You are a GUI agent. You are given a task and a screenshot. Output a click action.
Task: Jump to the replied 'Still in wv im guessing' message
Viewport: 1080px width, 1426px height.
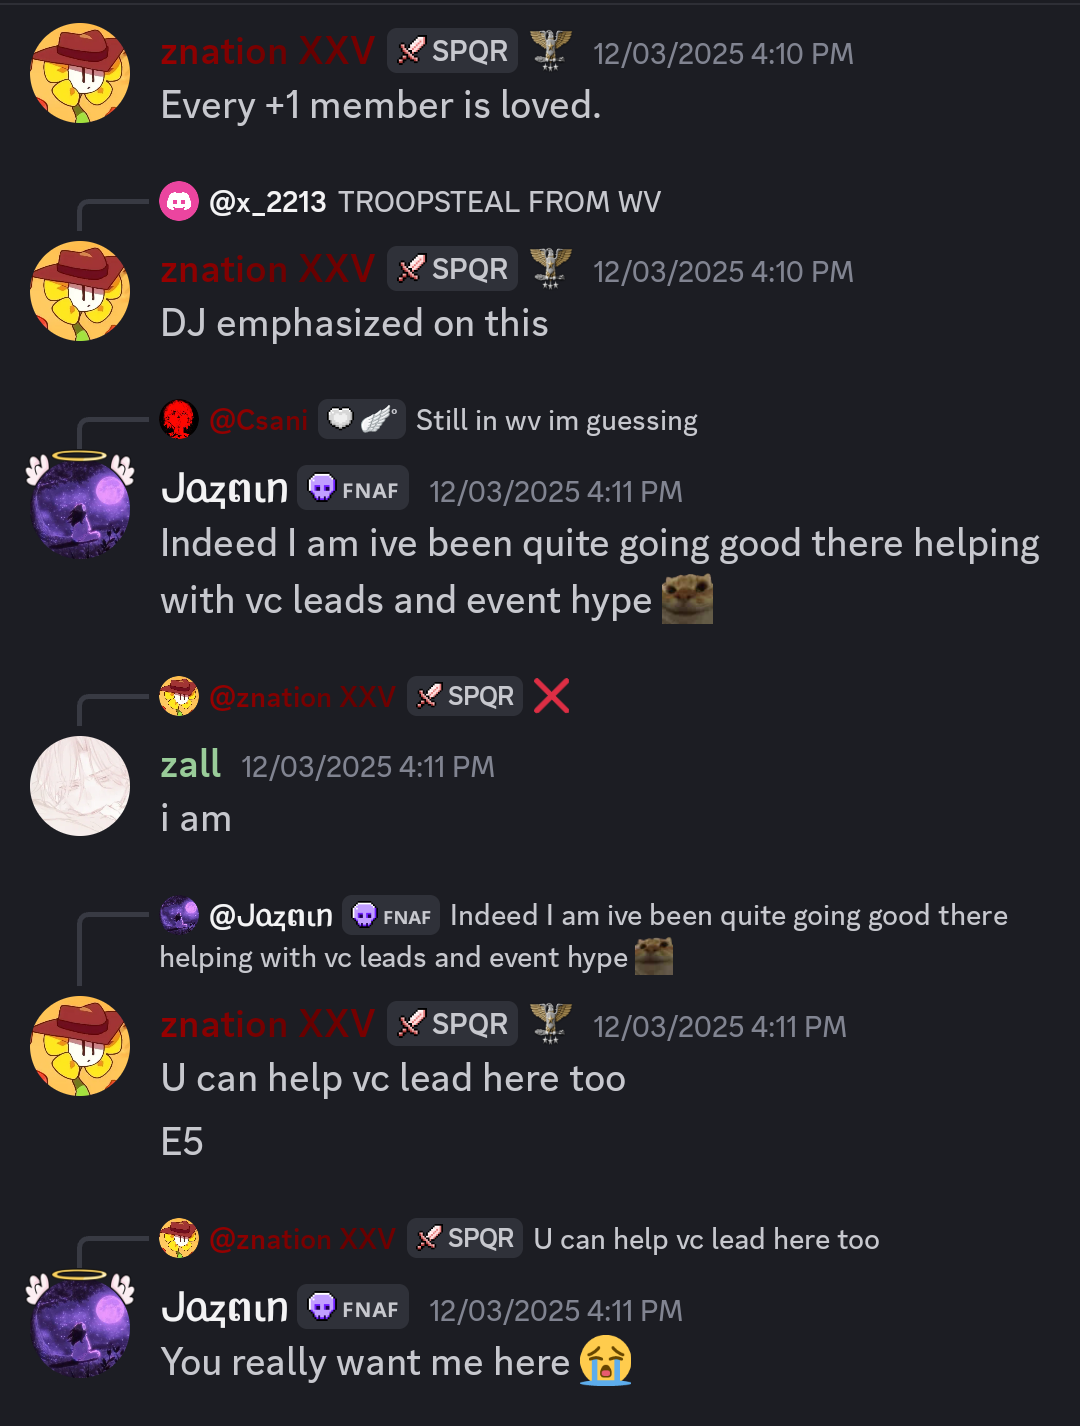[x=557, y=420]
